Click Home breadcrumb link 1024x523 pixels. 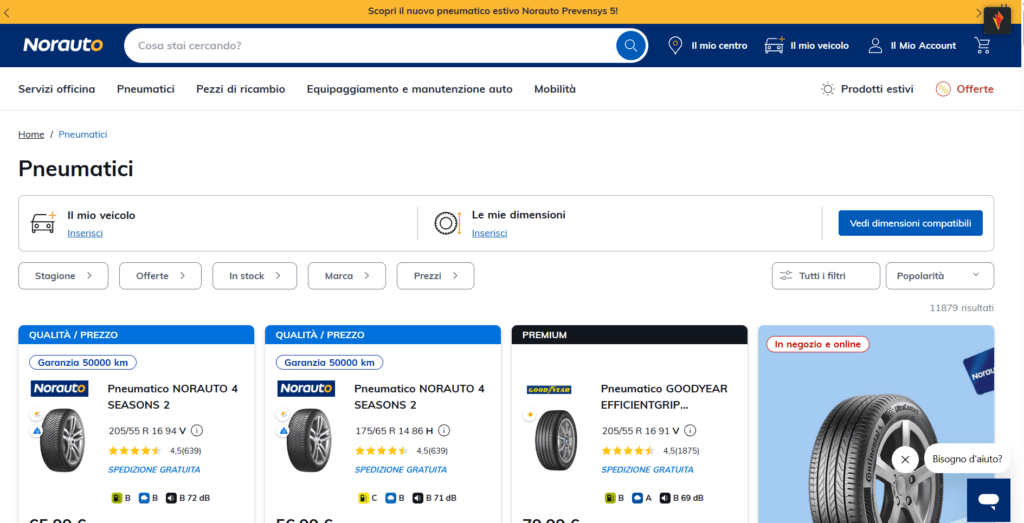pyautogui.click(x=31, y=135)
